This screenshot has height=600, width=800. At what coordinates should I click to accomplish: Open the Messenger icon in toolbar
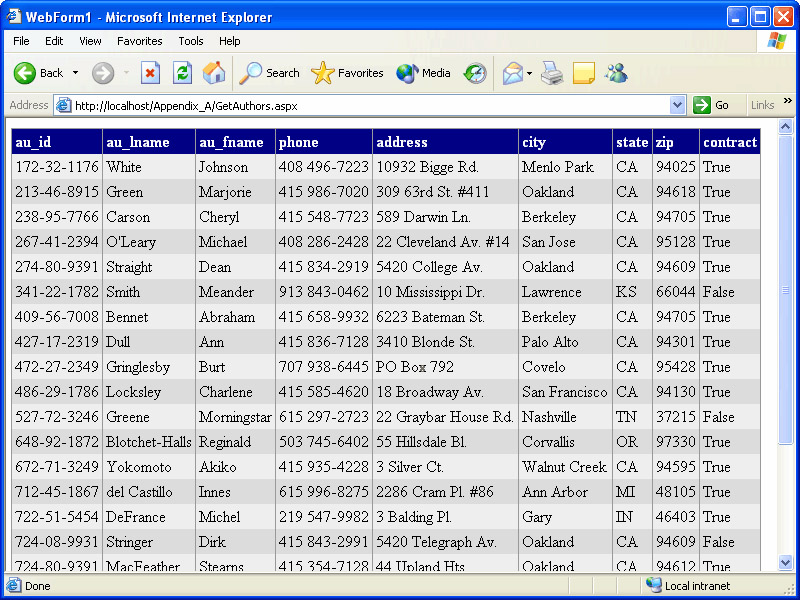(616, 73)
